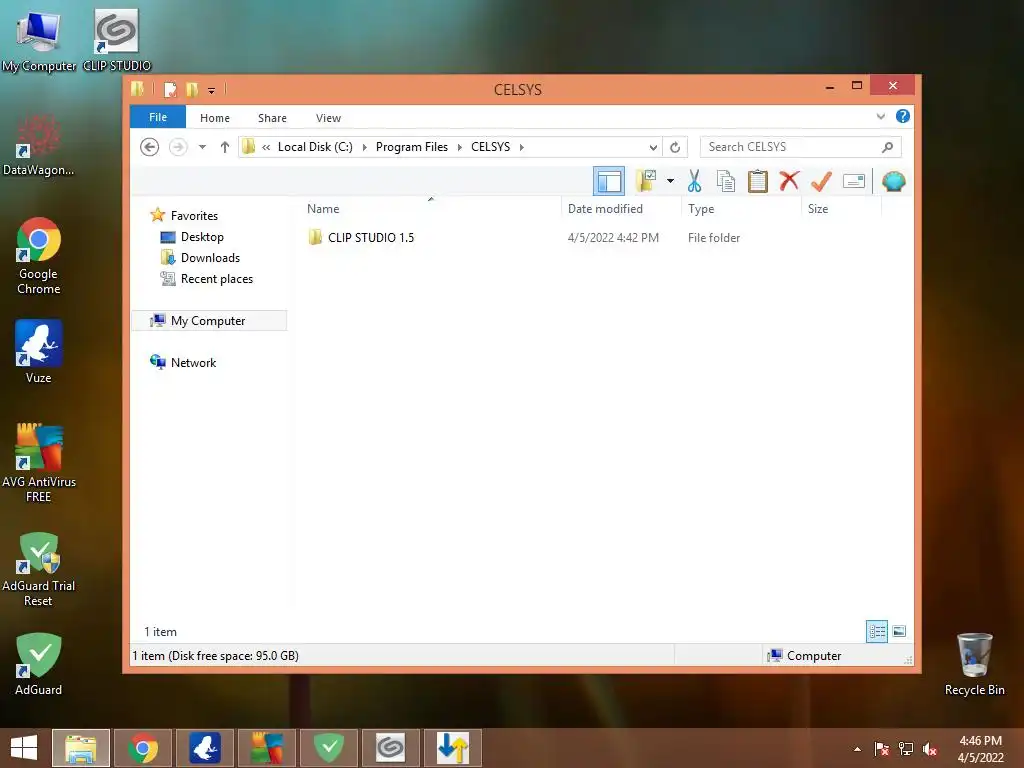Open dropdown arrow next to folder options icon

point(670,181)
